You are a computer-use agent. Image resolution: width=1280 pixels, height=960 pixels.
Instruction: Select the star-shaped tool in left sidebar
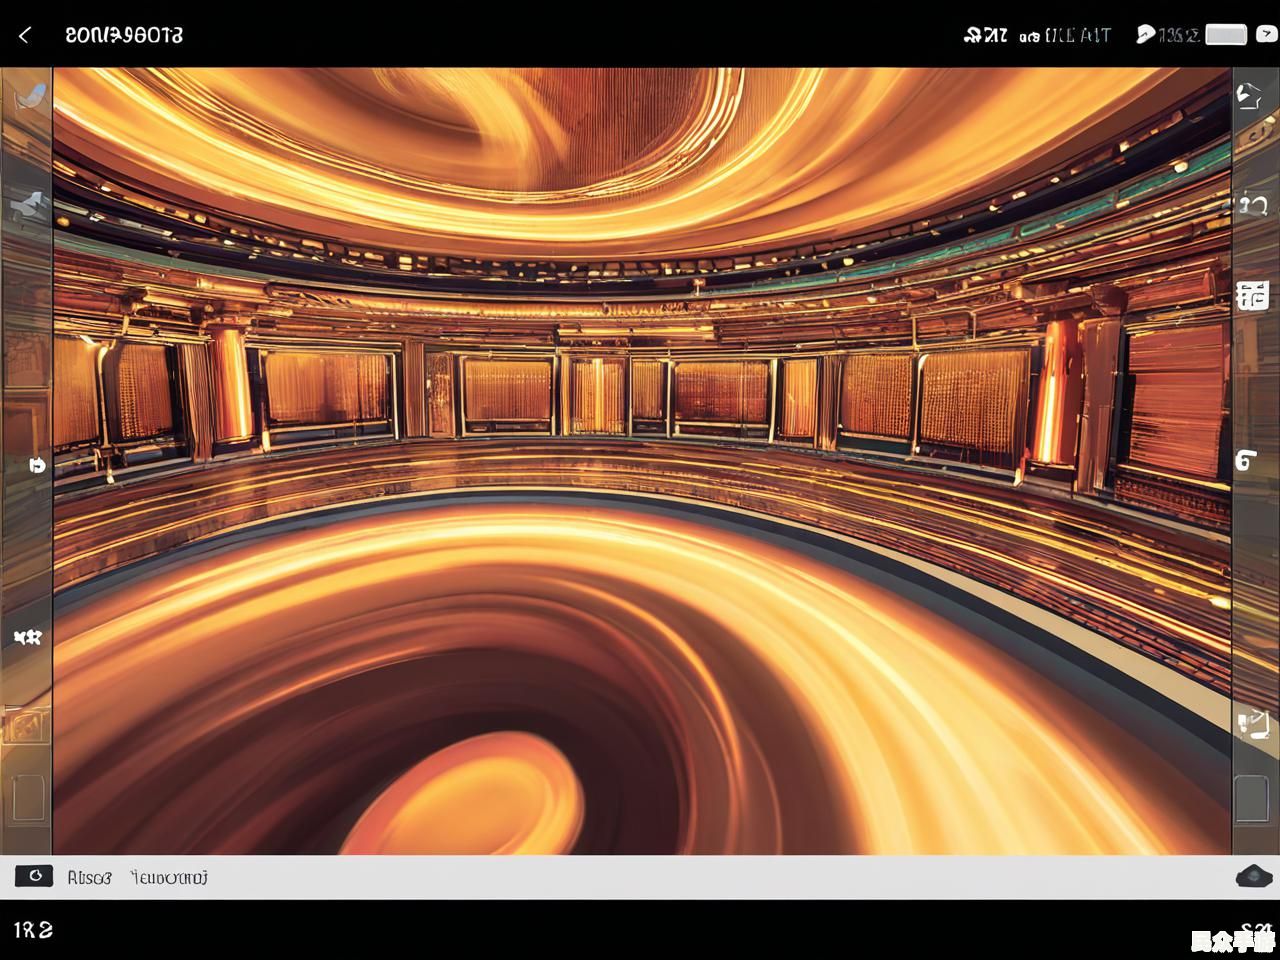pyautogui.click(x=26, y=637)
